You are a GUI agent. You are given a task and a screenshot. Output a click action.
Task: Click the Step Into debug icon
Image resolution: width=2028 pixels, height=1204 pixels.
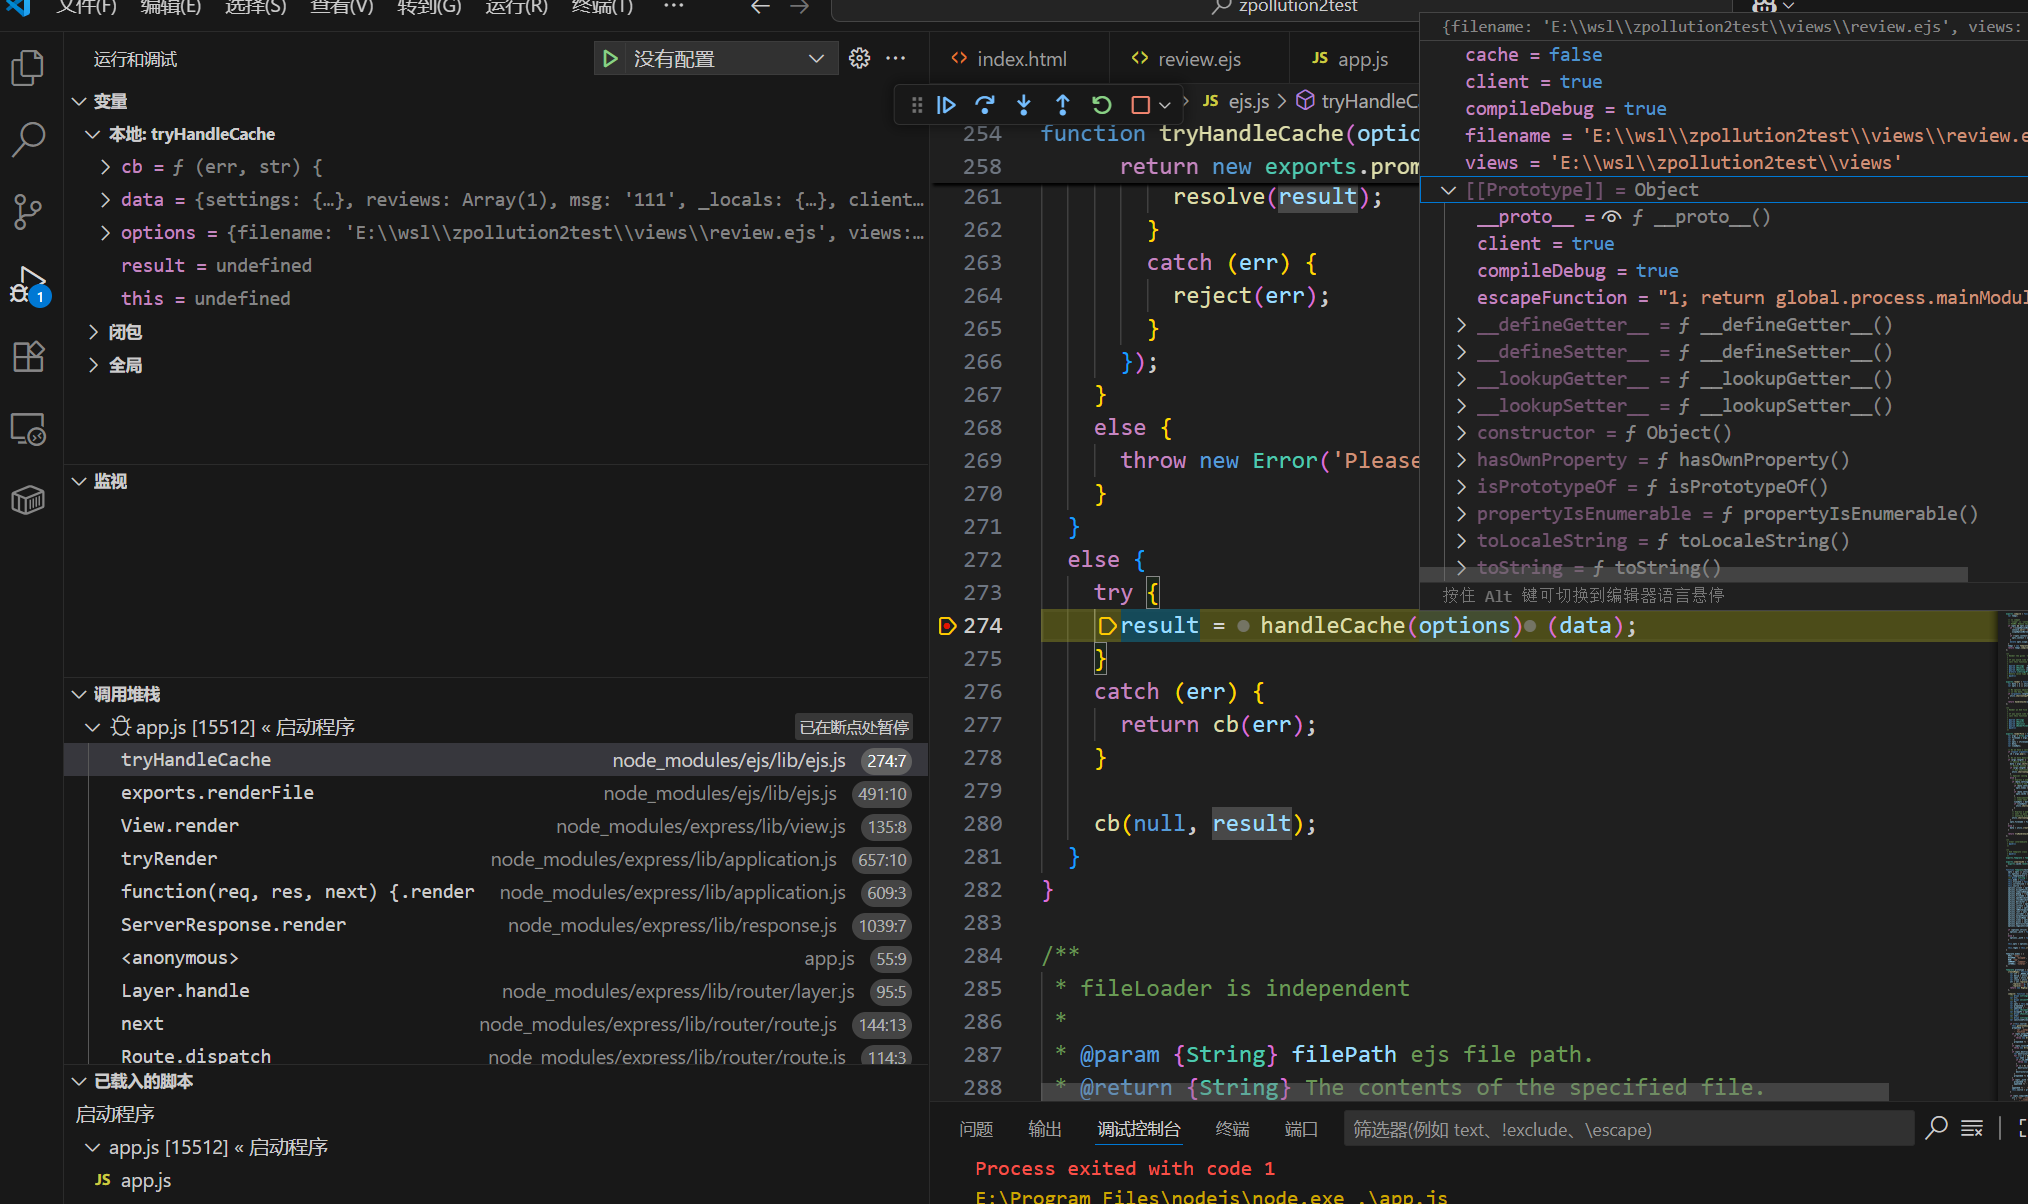coord(1023,104)
